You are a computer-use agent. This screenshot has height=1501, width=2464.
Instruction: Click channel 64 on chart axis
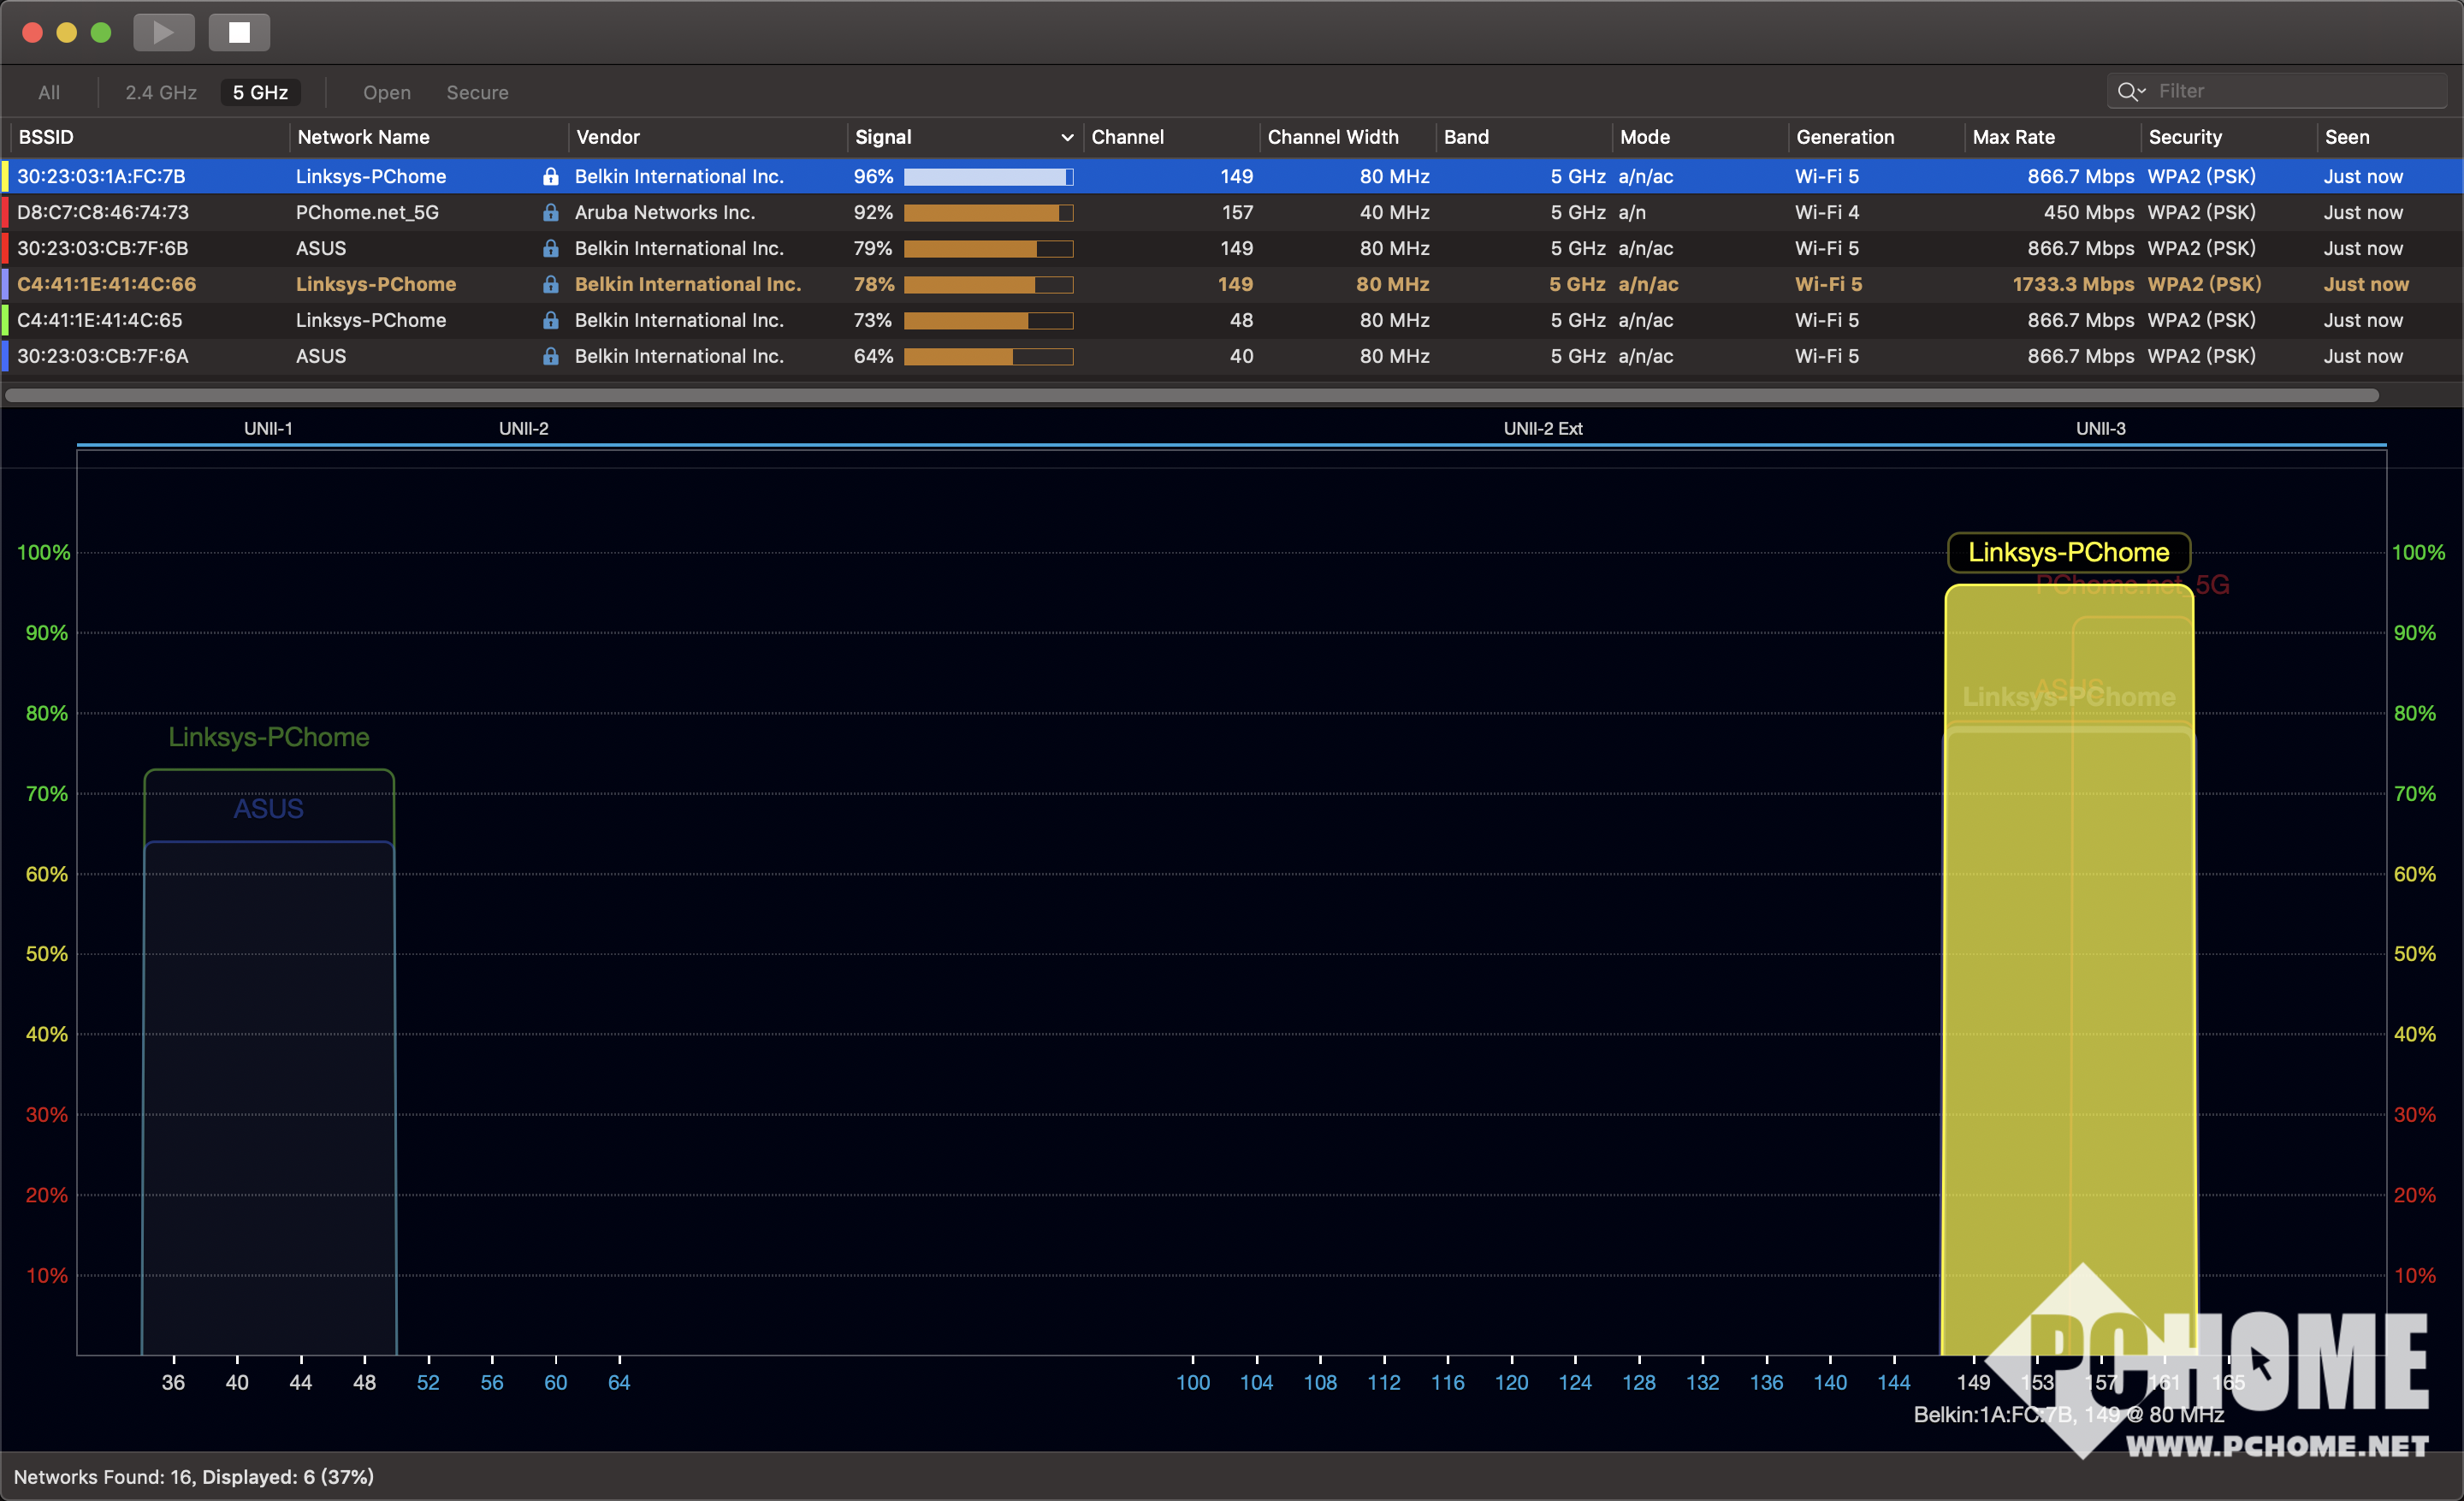coord(619,1382)
